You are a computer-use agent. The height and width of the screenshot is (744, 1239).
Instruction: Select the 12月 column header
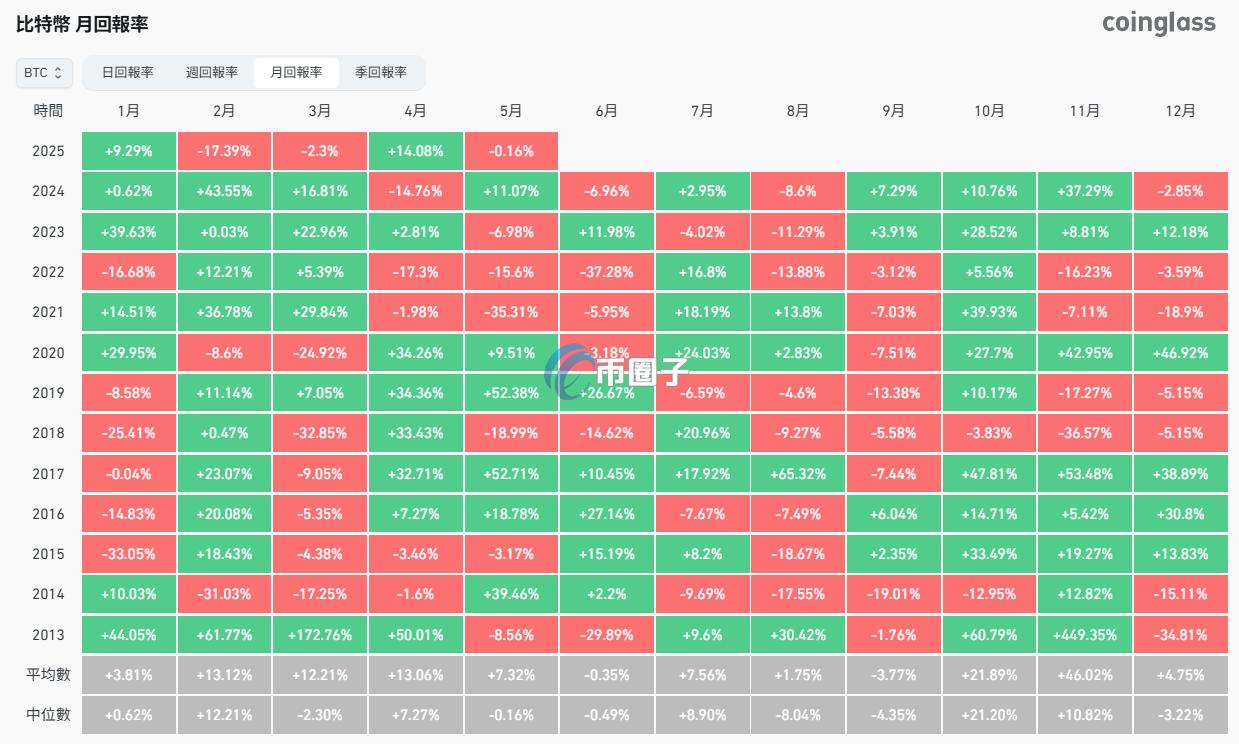[1180, 111]
